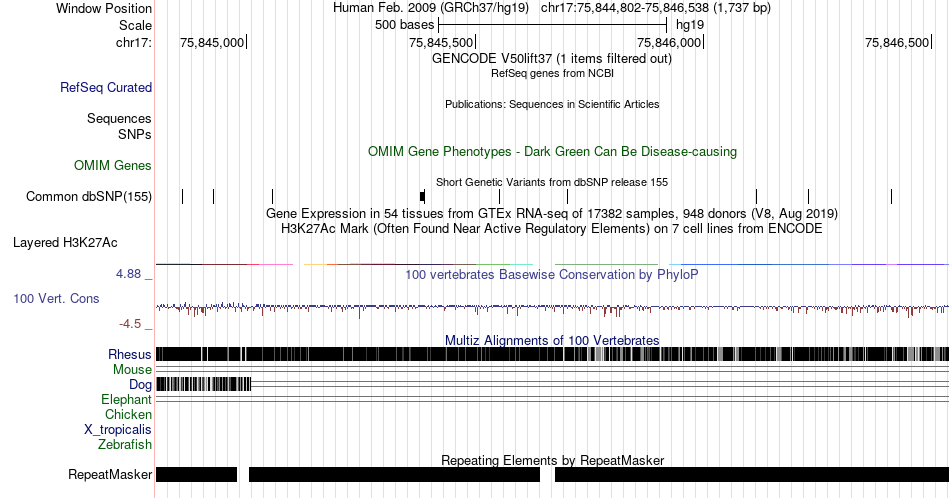Open RefSeq genes from NCBI title
This screenshot has width=950, height=498.
tap(552, 73)
